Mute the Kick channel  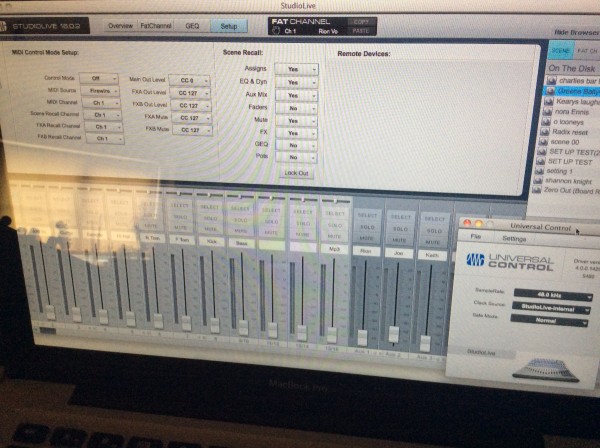(x=210, y=229)
